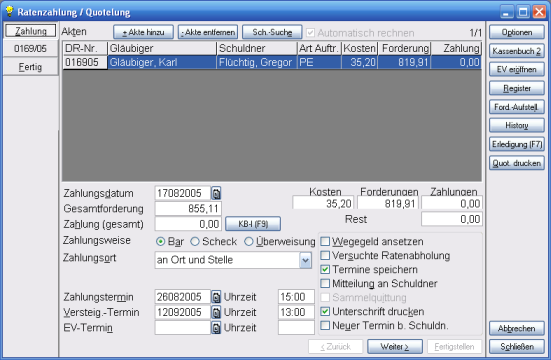
Task: Click Schließen button
Action: (x=517, y=347)
